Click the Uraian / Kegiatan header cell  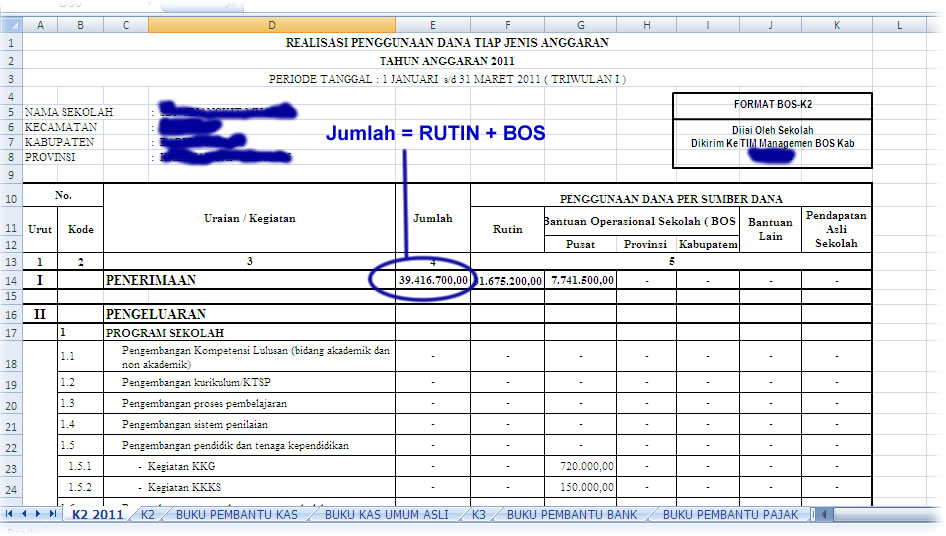250,218
